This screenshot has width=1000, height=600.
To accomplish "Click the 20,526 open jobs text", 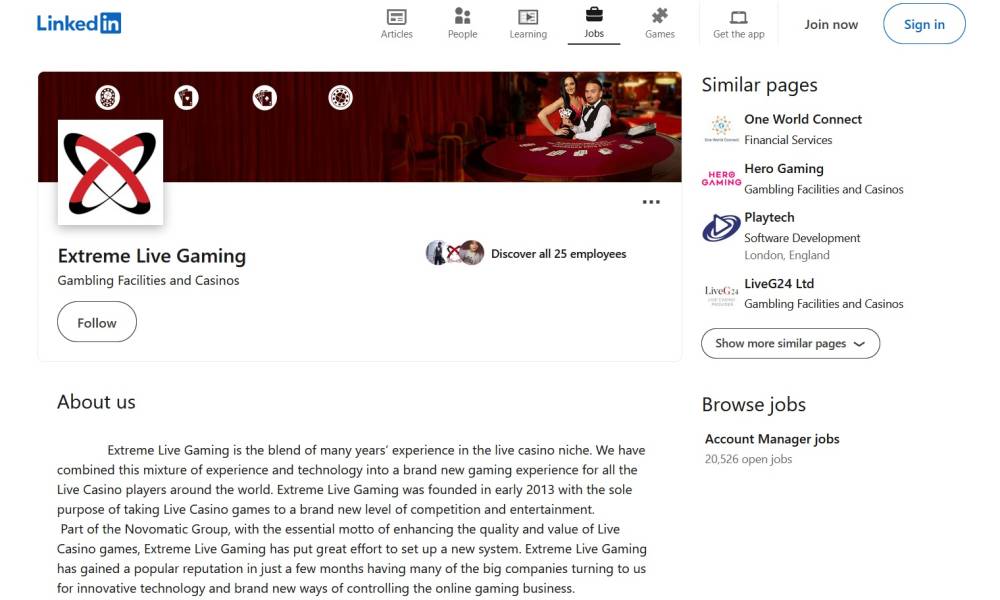I will [x=748, y=459].
